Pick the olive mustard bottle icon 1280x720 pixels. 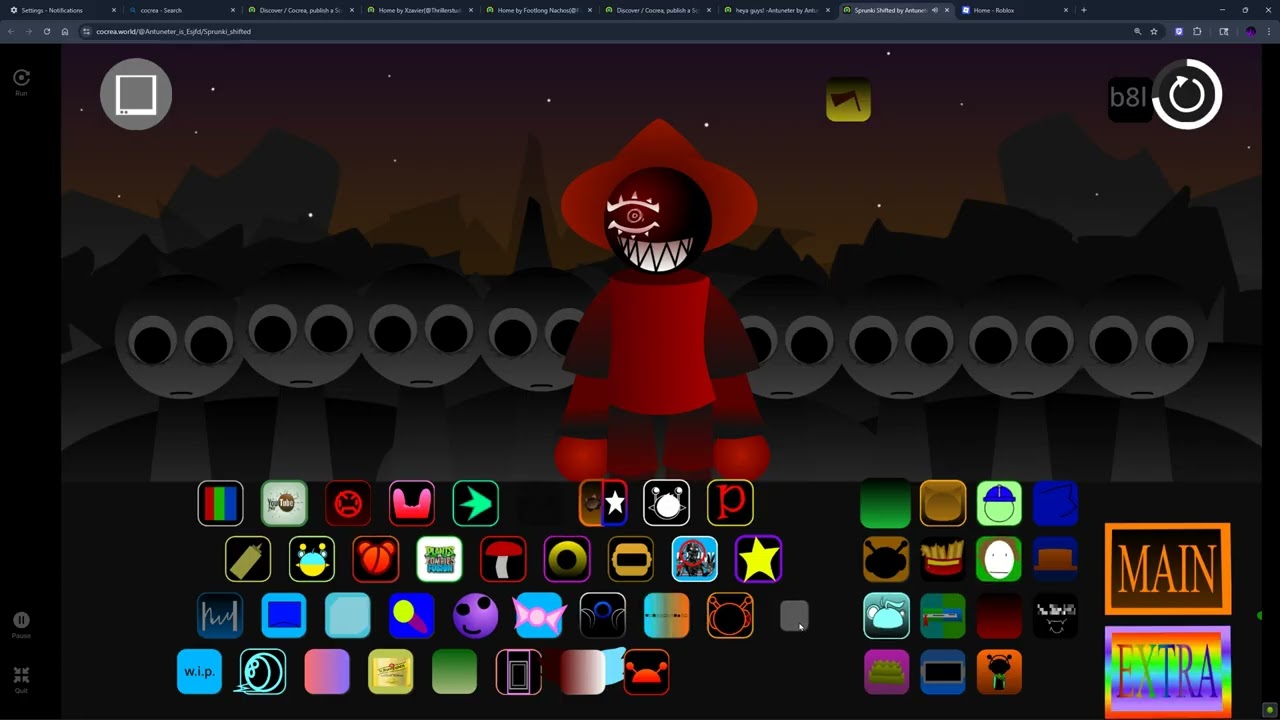248,559
